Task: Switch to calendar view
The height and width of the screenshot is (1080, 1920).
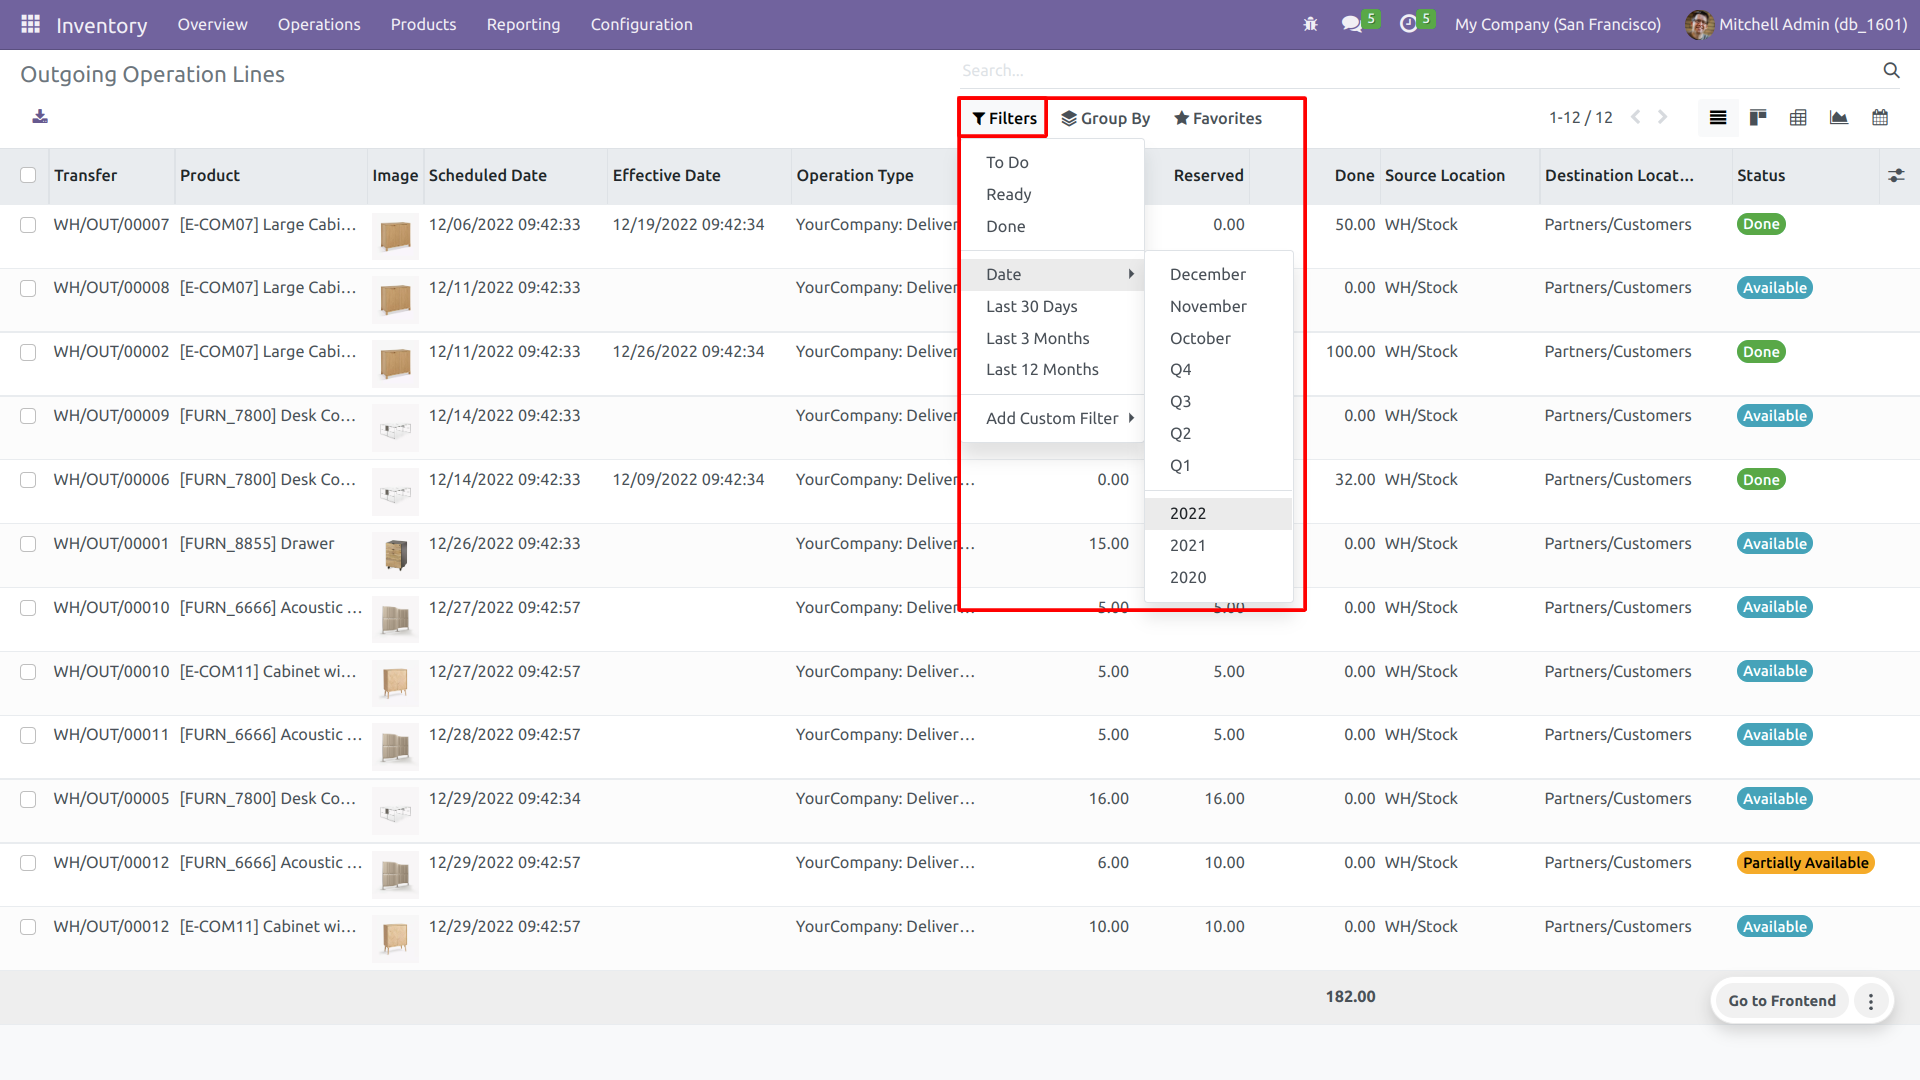Action: (x=1880, y=118)
